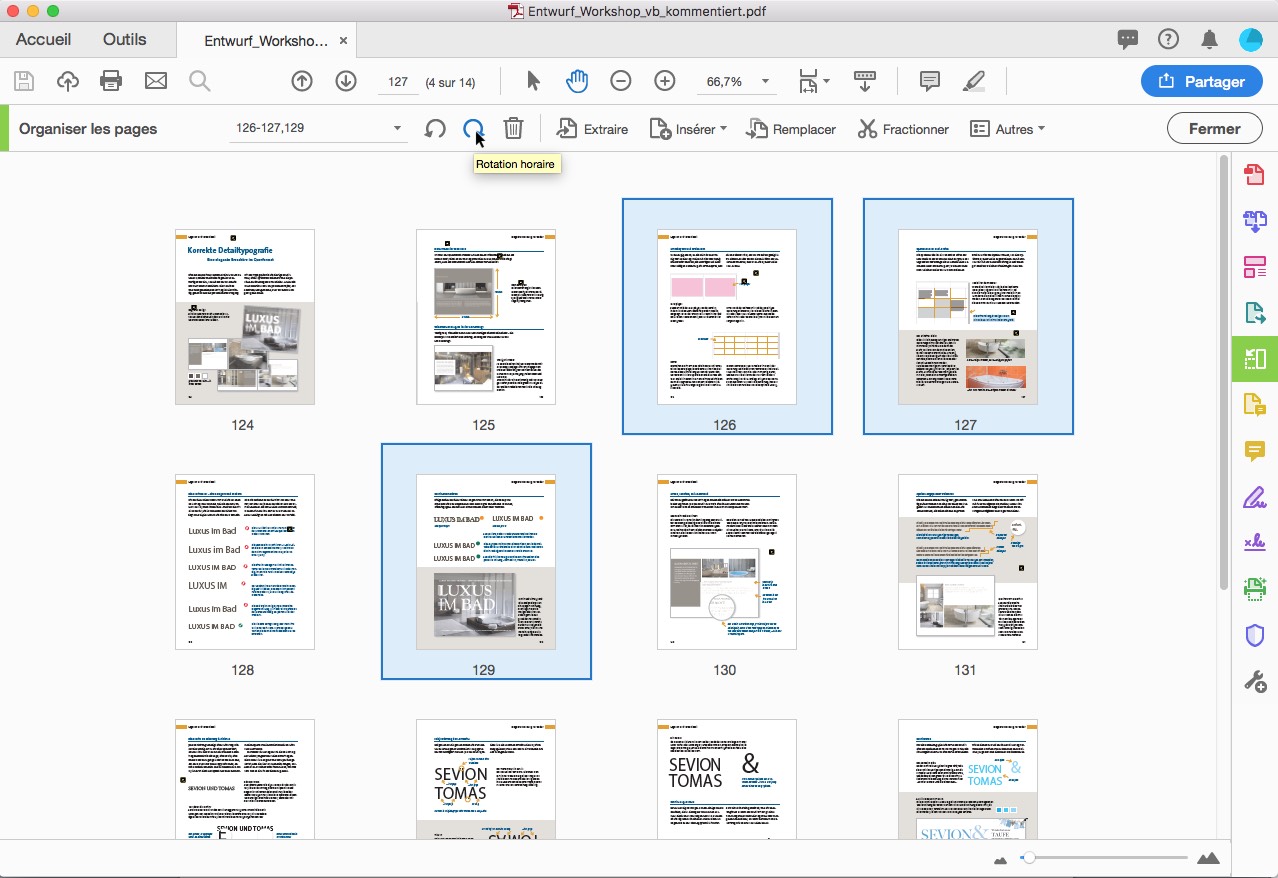This screenshot has width=1278, height=878.
Task: Click the vertical scrollbar of the pages view
Action: [1224, 372]
